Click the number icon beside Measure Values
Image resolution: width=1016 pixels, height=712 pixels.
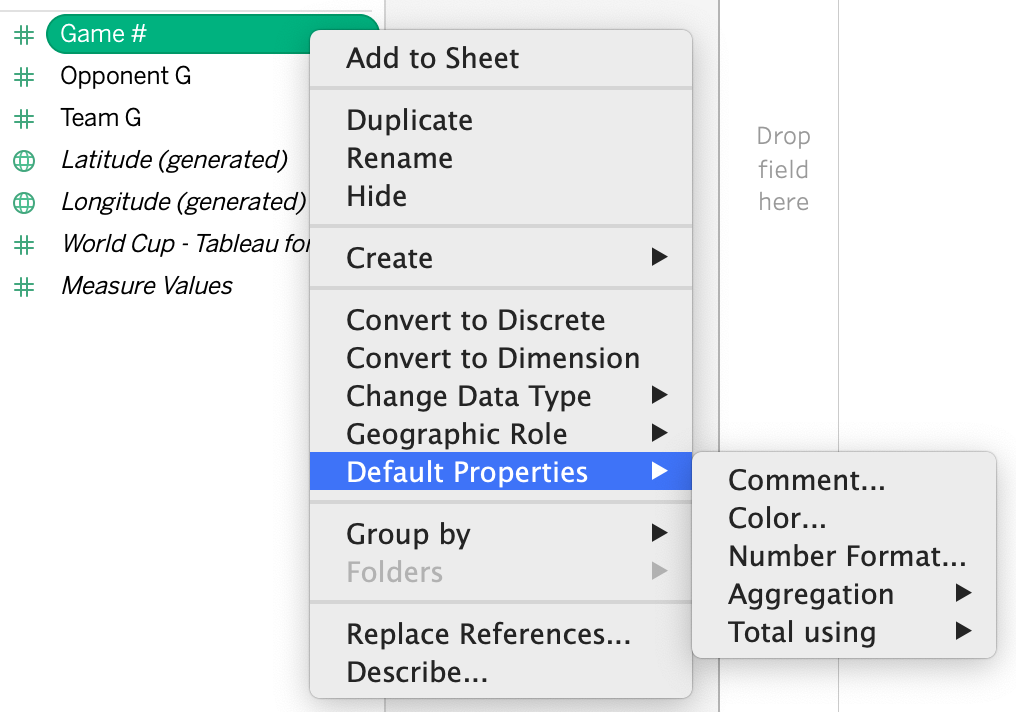[x=24, y=286]
